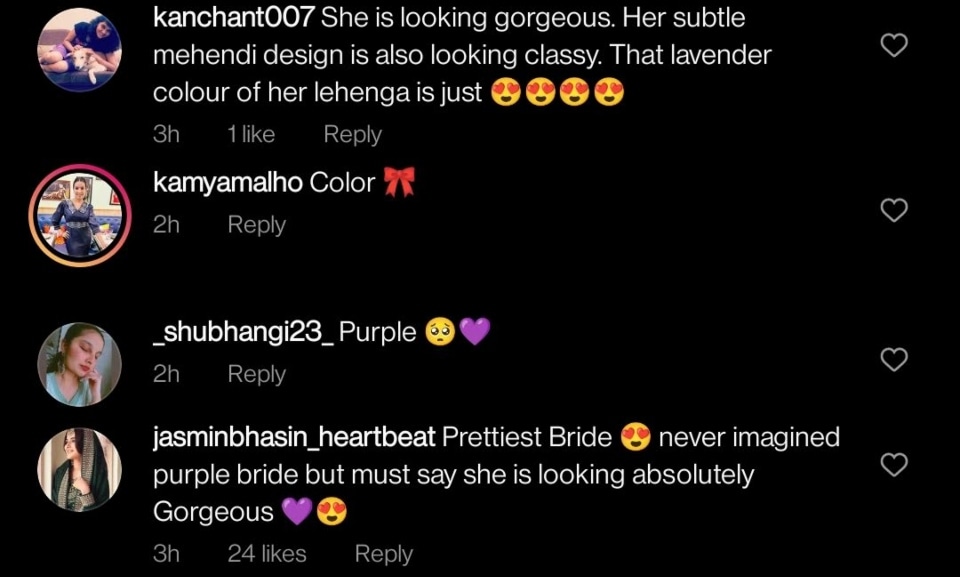Tap heart beside _shubhangi23_ Purple comment

[x=894, y=360]
